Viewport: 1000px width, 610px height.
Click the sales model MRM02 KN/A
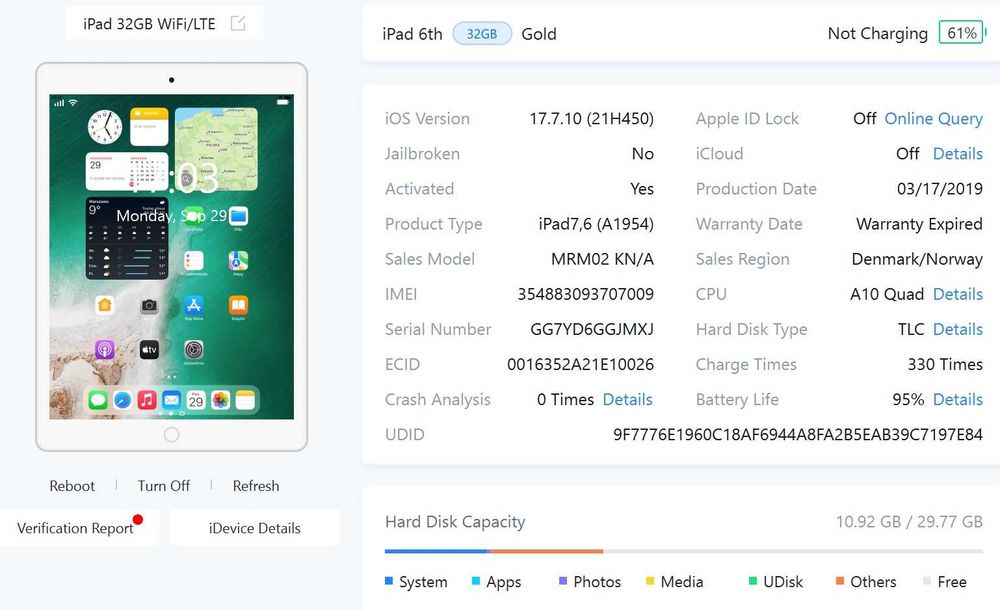point(603,259)
